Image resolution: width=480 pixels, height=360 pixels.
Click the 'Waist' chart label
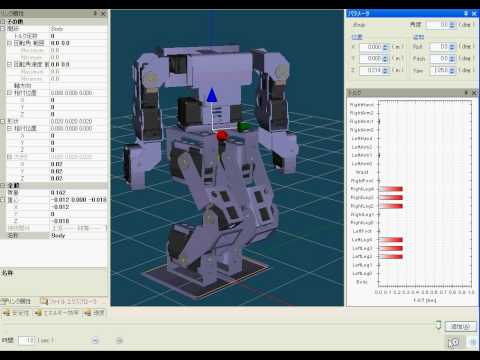click(362, 172)
